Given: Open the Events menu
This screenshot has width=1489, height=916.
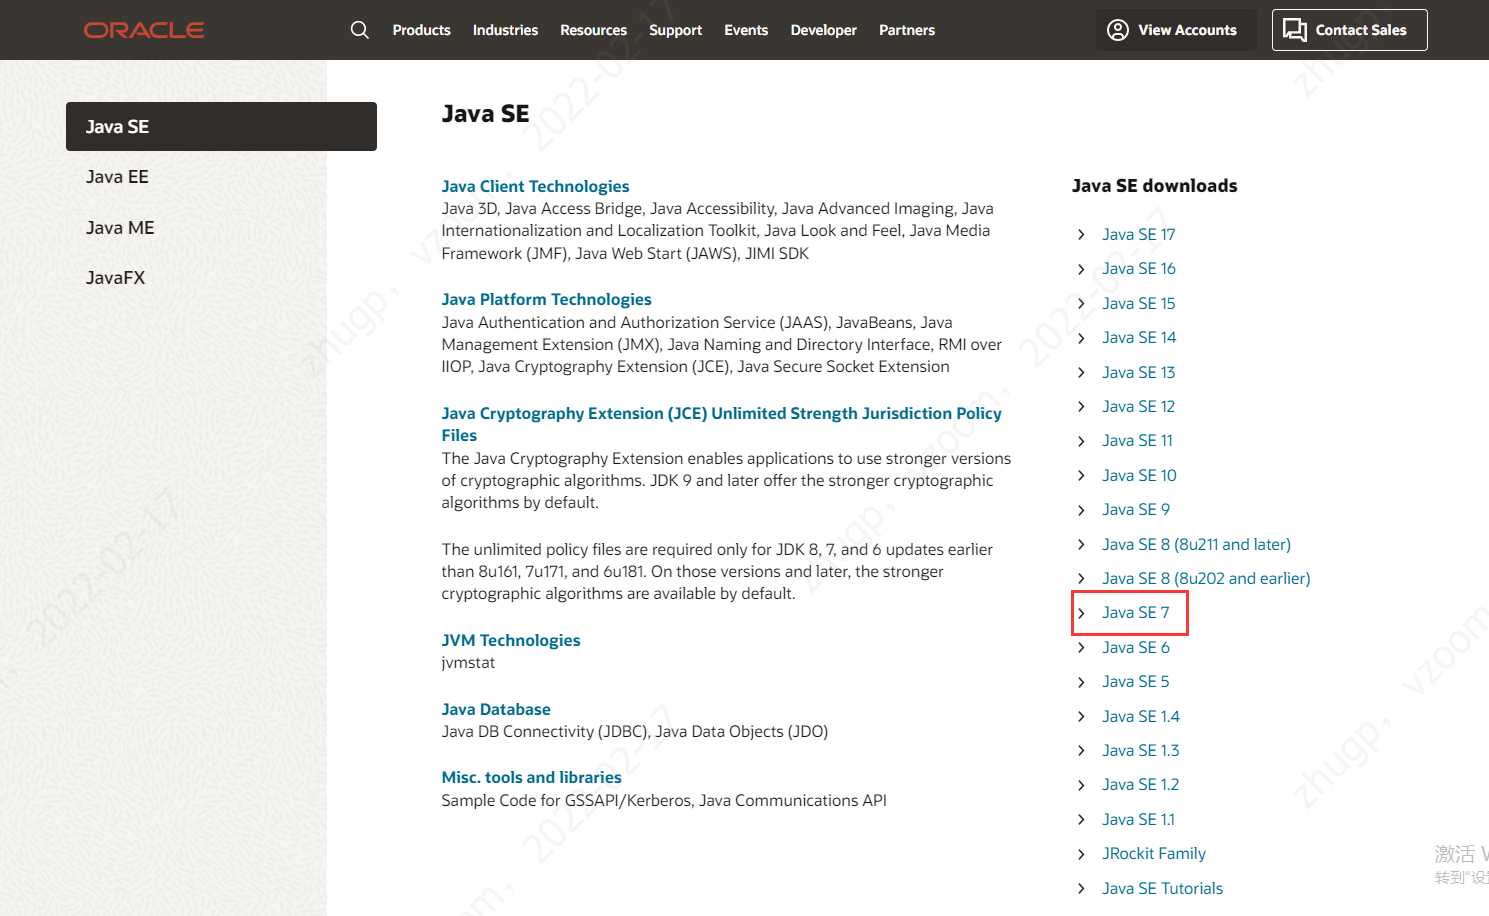Looking at the screenshot, I should click(x=746, y=30).
